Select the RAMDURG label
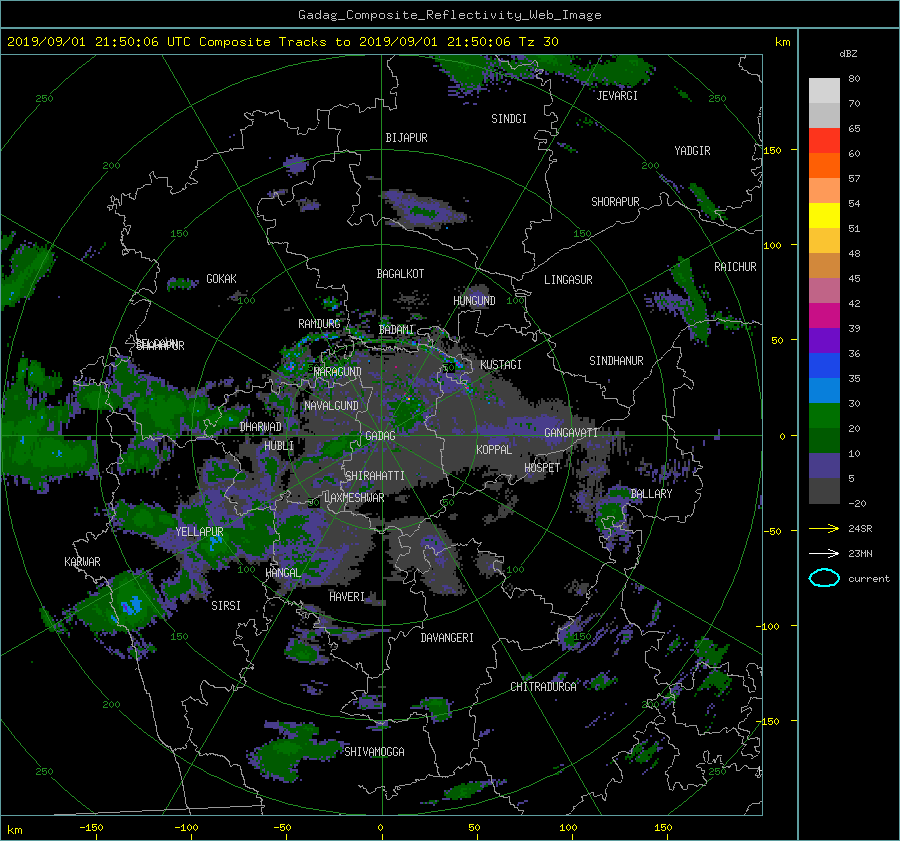Screen dimensions: 900x841 point(319,324)
